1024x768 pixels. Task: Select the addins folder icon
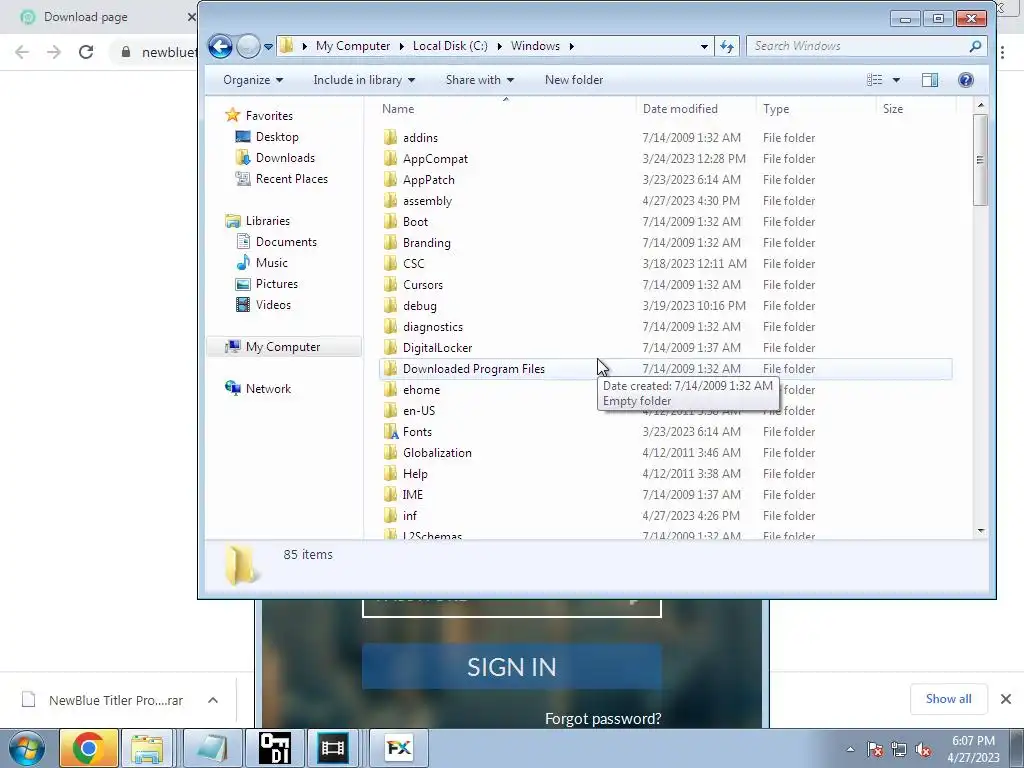coord(391,137)
